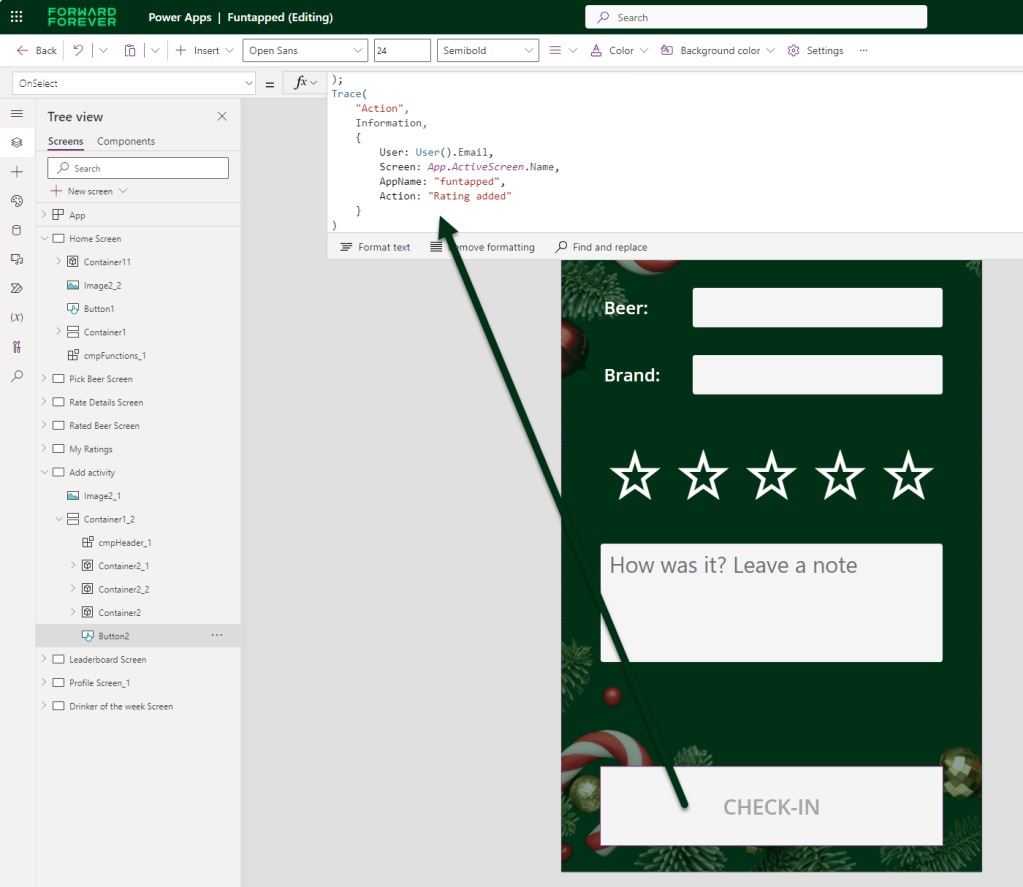
Task: Open the Insert menu
Action: pos(205,50)
